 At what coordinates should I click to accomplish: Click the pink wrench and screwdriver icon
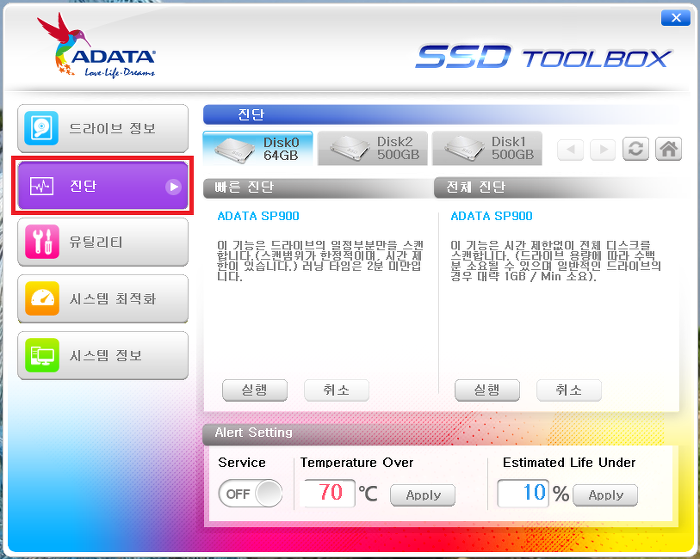tap(42, 242)
